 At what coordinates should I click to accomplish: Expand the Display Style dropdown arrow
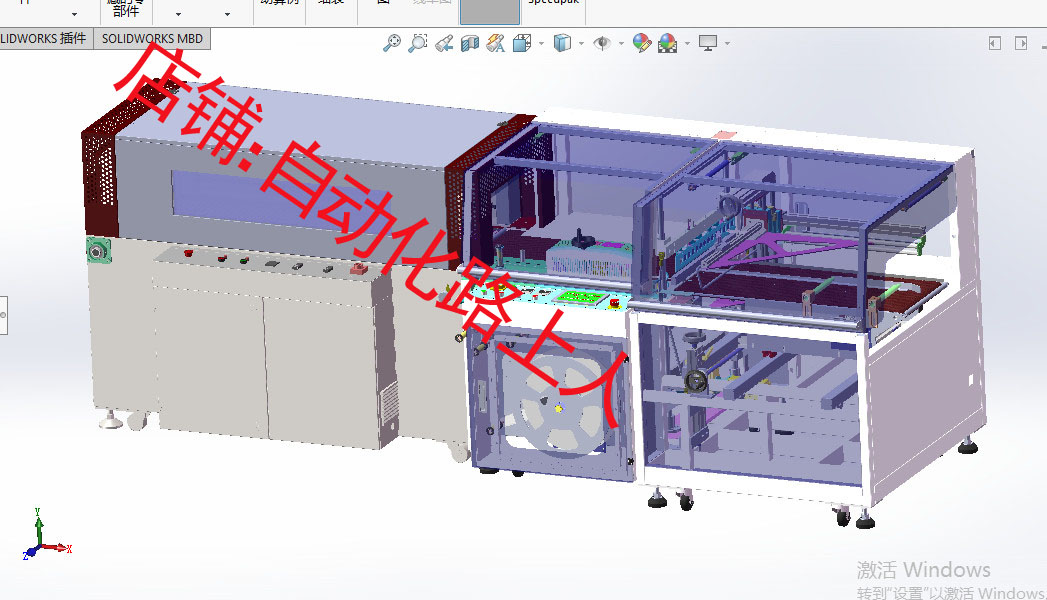click(x=581, y=44)
